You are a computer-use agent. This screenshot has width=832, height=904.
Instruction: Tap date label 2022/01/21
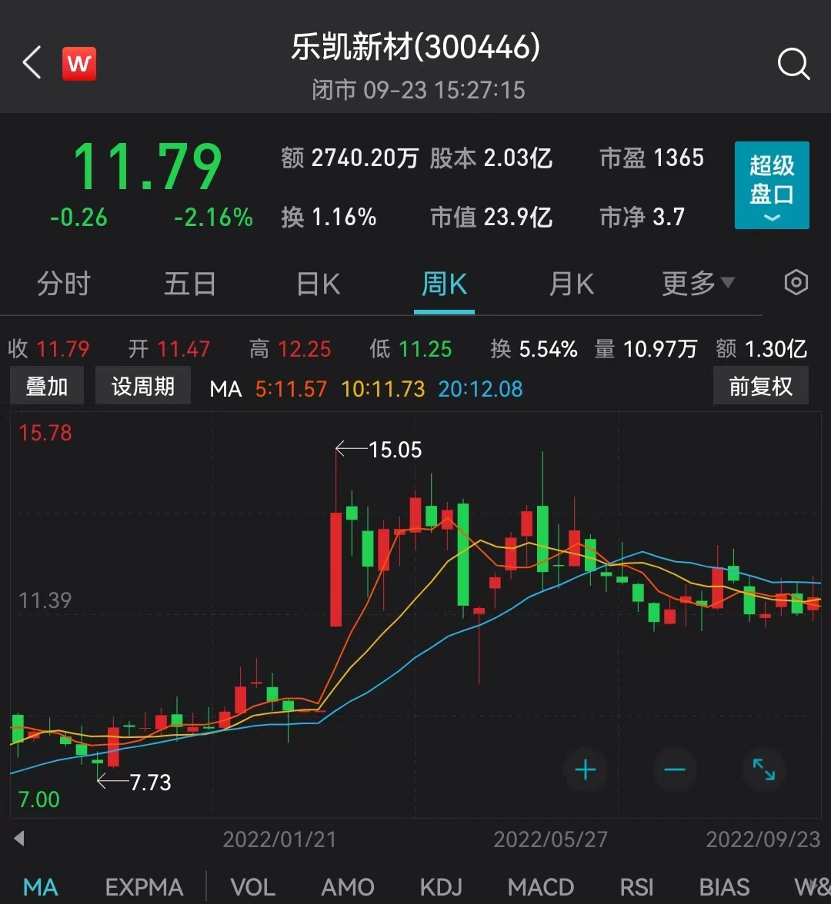click(x=280, y=839)
